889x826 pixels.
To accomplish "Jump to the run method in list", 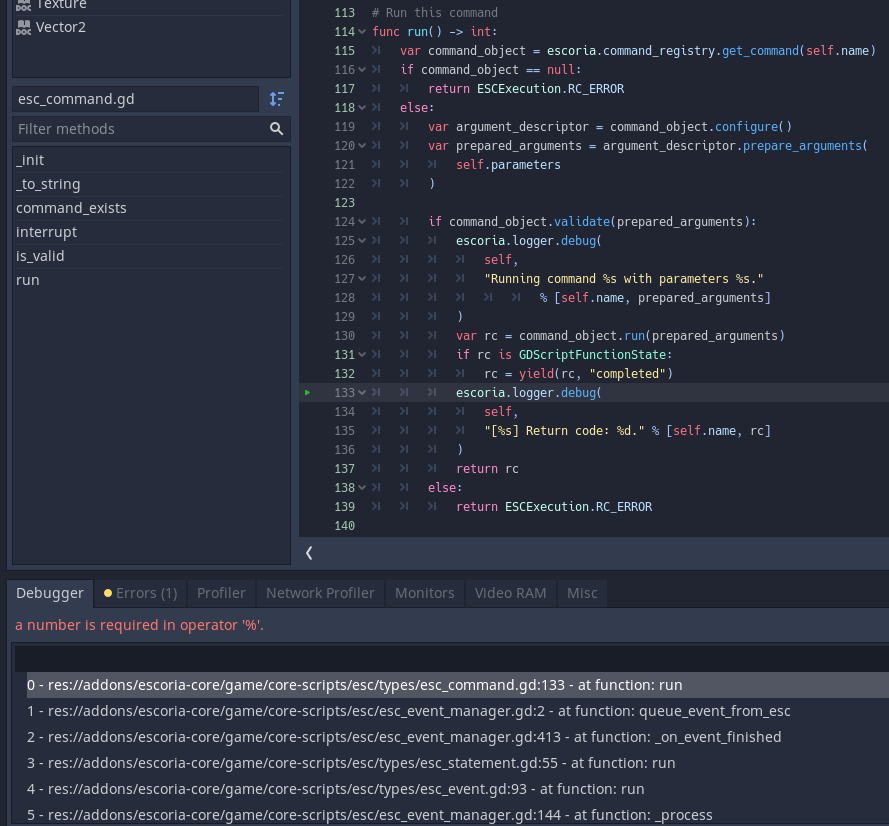I will click(x=150, y=280).
